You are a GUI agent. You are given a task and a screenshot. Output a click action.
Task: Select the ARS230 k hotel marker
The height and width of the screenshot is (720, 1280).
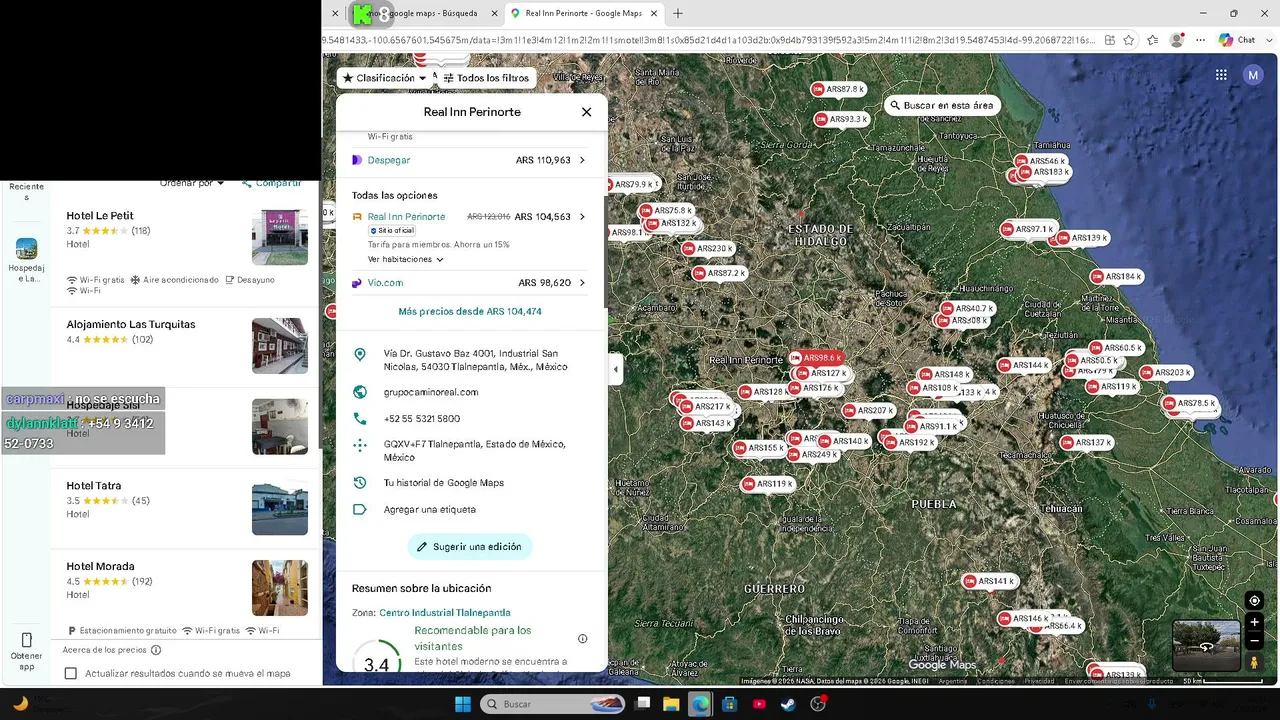tap(708, 248)
